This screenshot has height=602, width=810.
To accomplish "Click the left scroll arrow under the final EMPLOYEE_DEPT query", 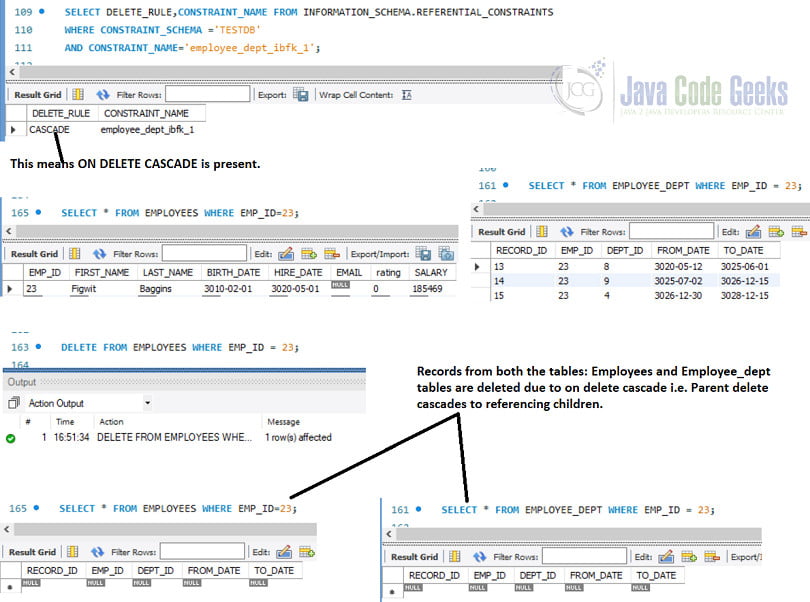I will 389,534.
